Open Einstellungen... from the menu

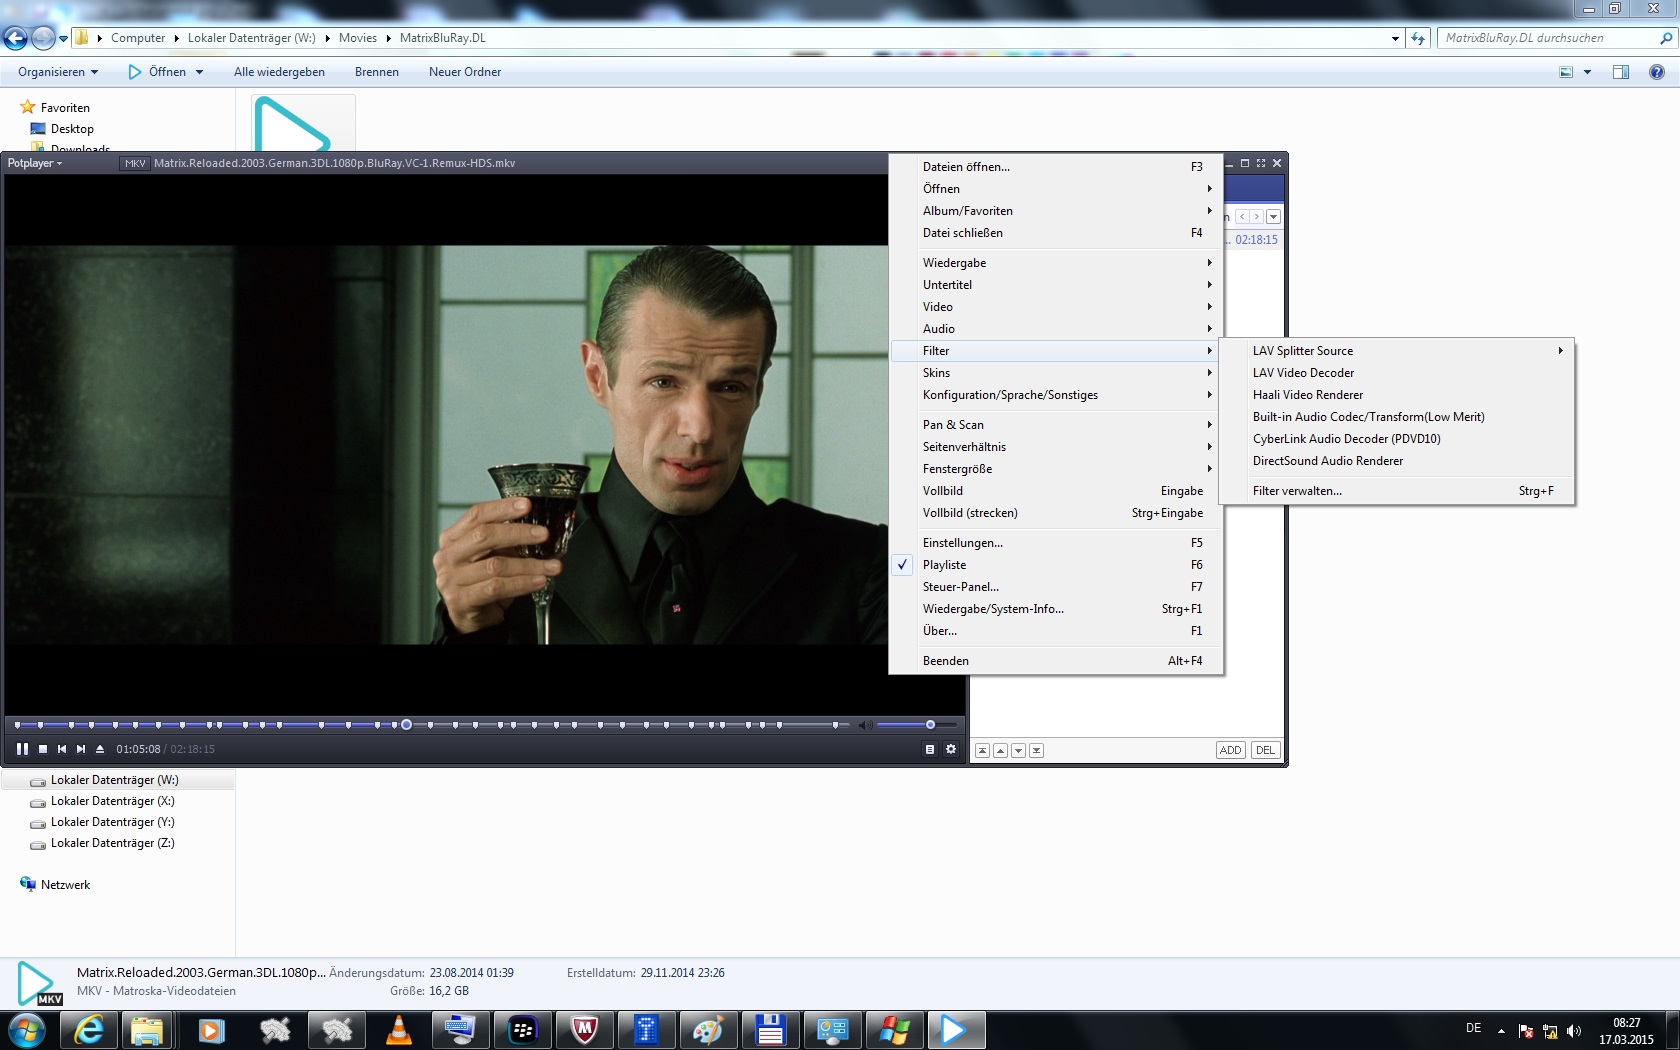pyautogui.click(x=1056, y=543)
